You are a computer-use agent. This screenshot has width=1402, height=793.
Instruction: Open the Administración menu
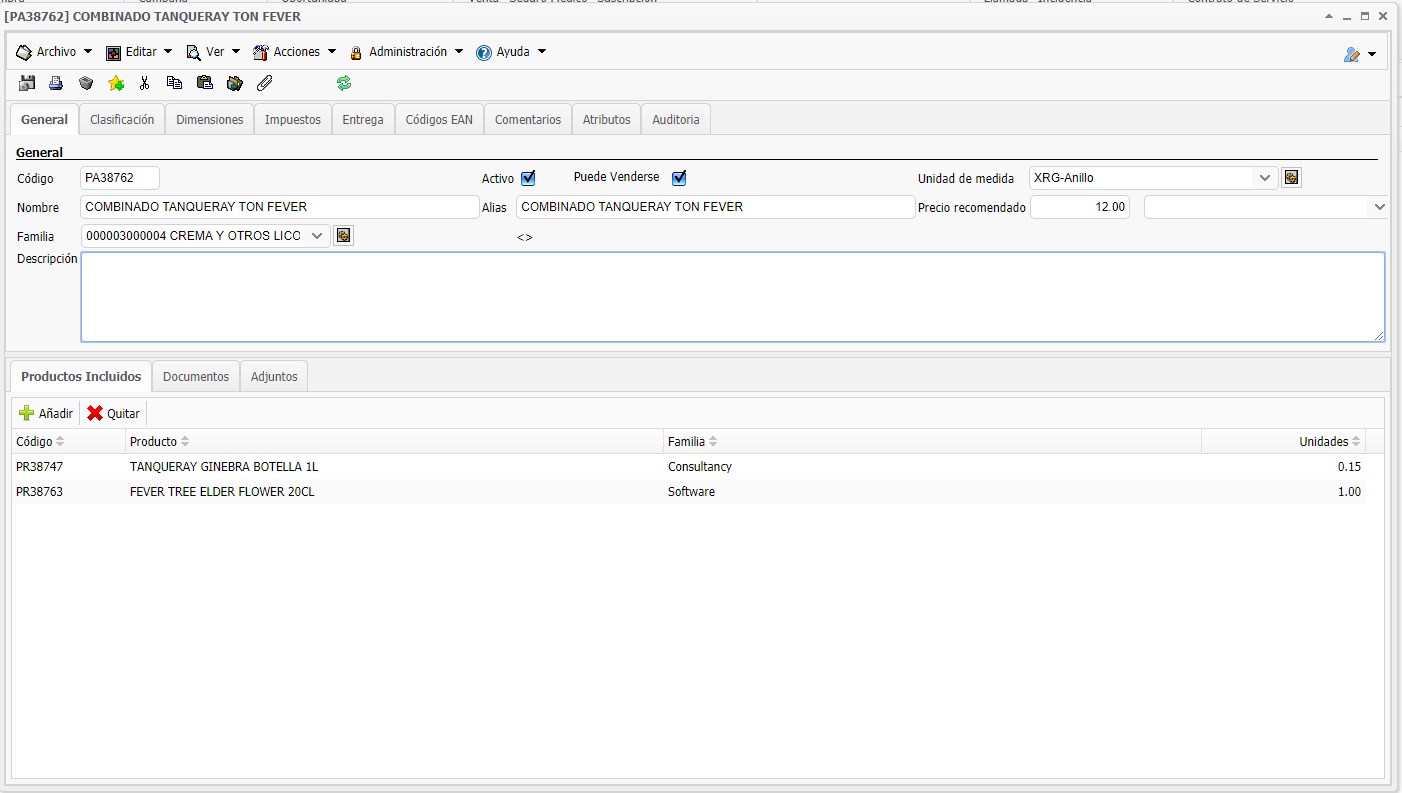(406, 52)
